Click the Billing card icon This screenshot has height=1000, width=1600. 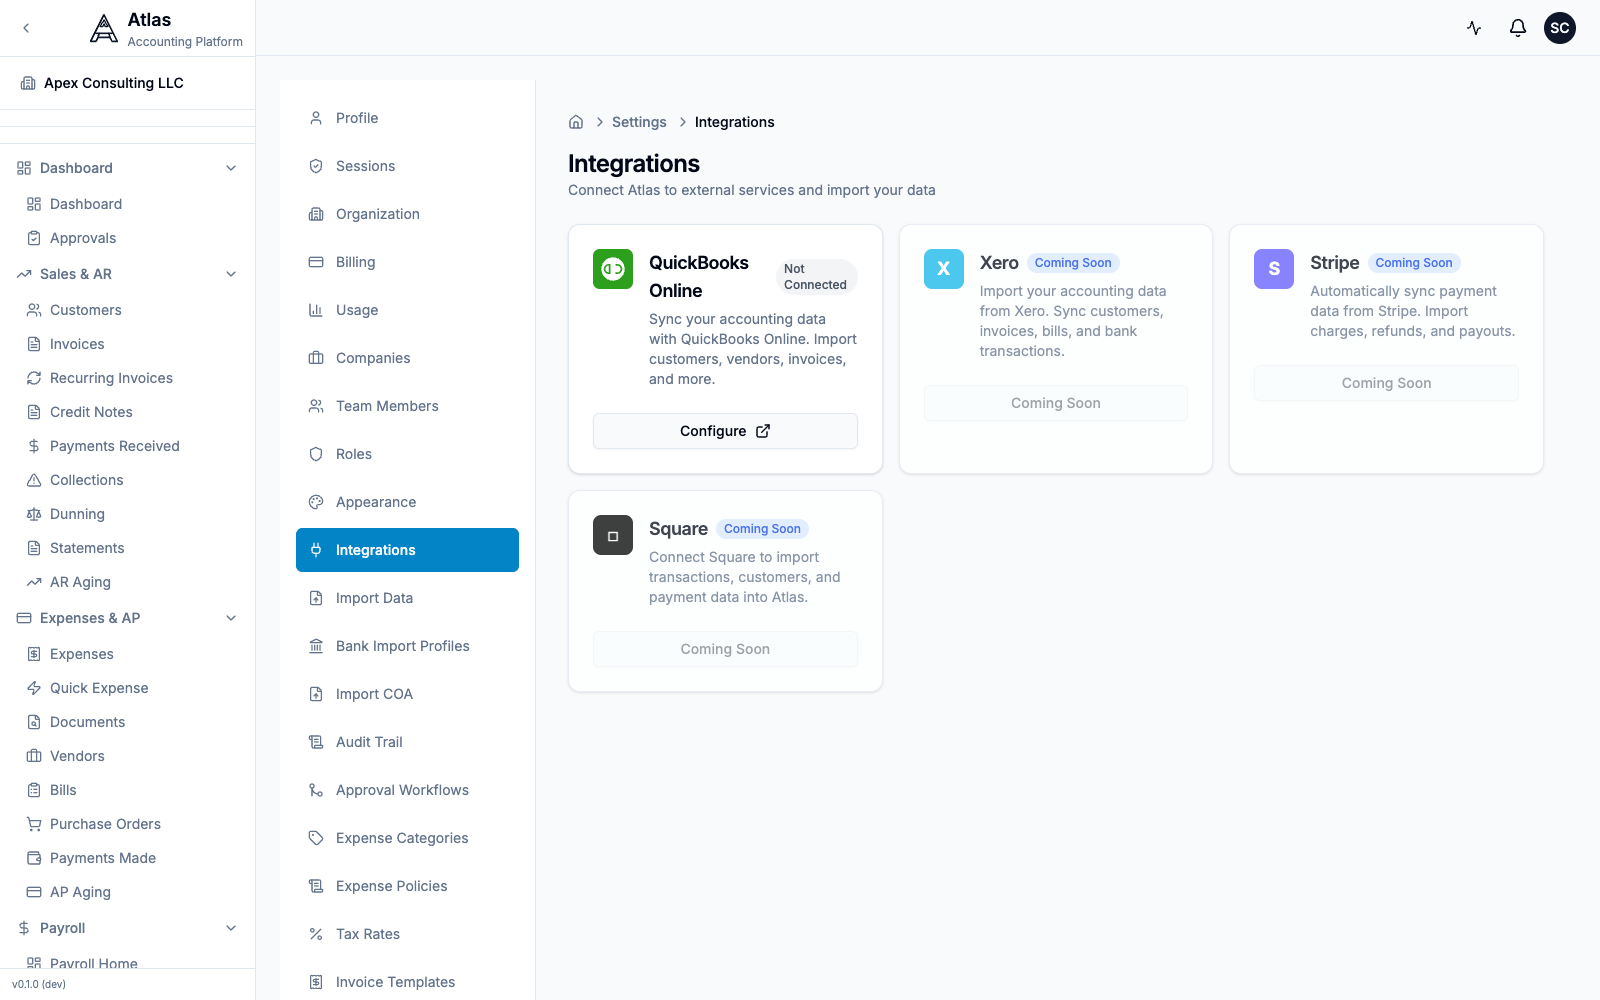316,262
